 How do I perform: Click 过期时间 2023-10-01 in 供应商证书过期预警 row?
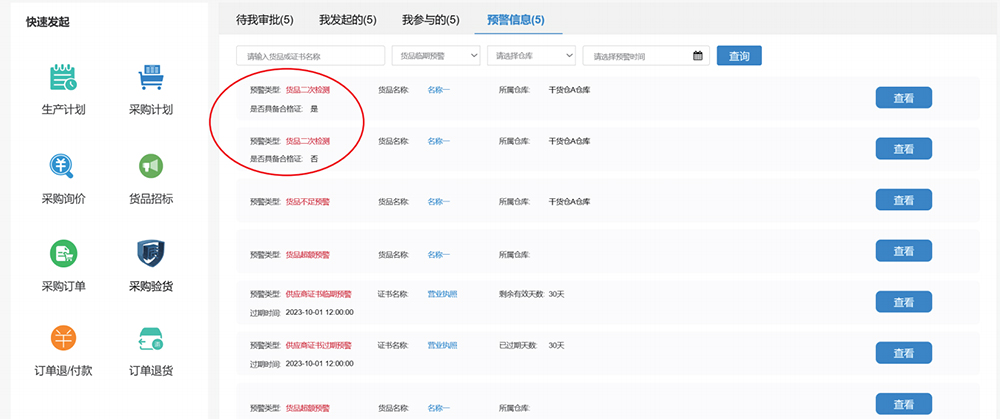319,363
